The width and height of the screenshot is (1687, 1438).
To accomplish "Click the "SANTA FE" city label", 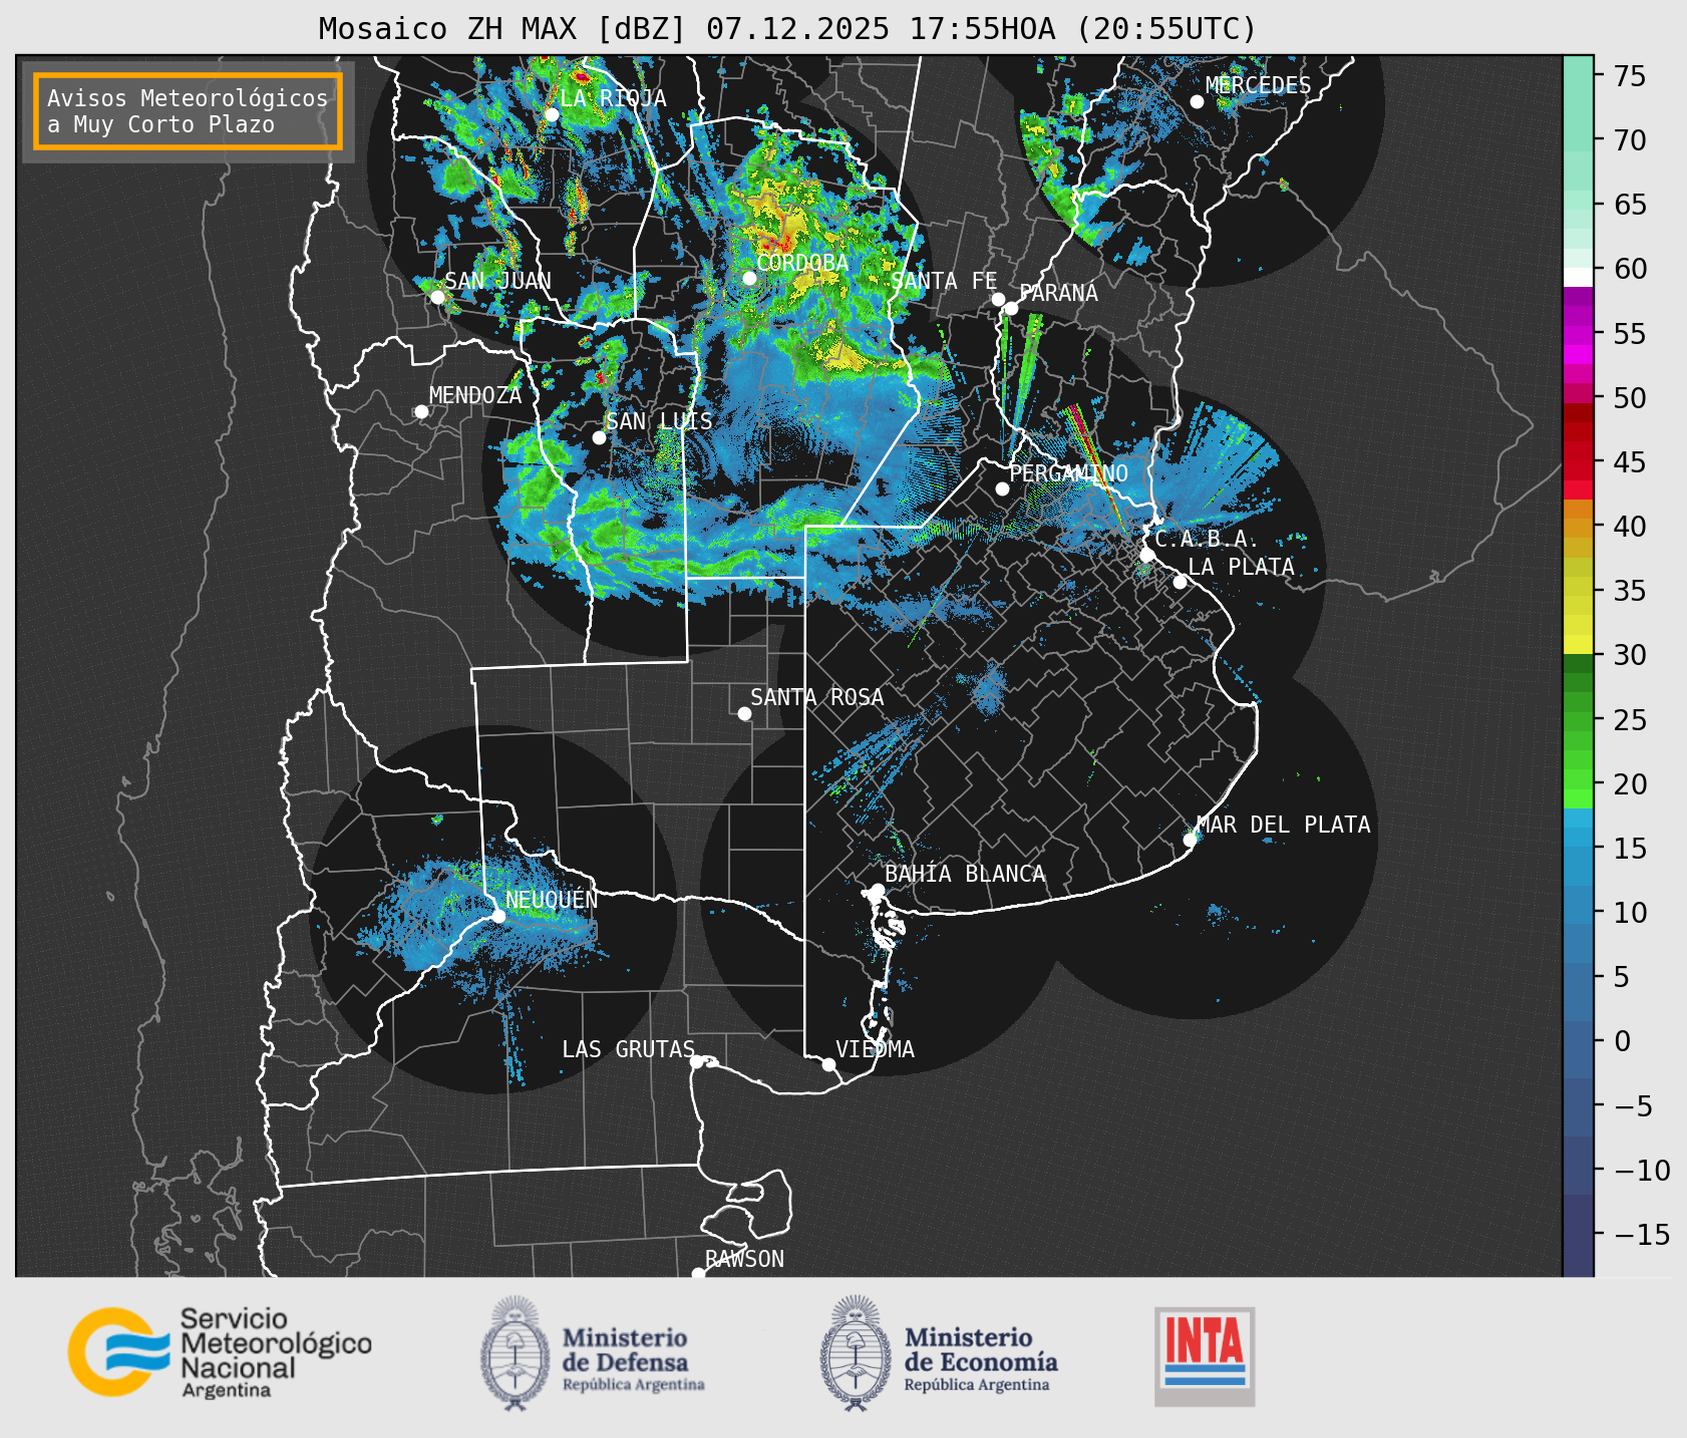I will point(944,281).
